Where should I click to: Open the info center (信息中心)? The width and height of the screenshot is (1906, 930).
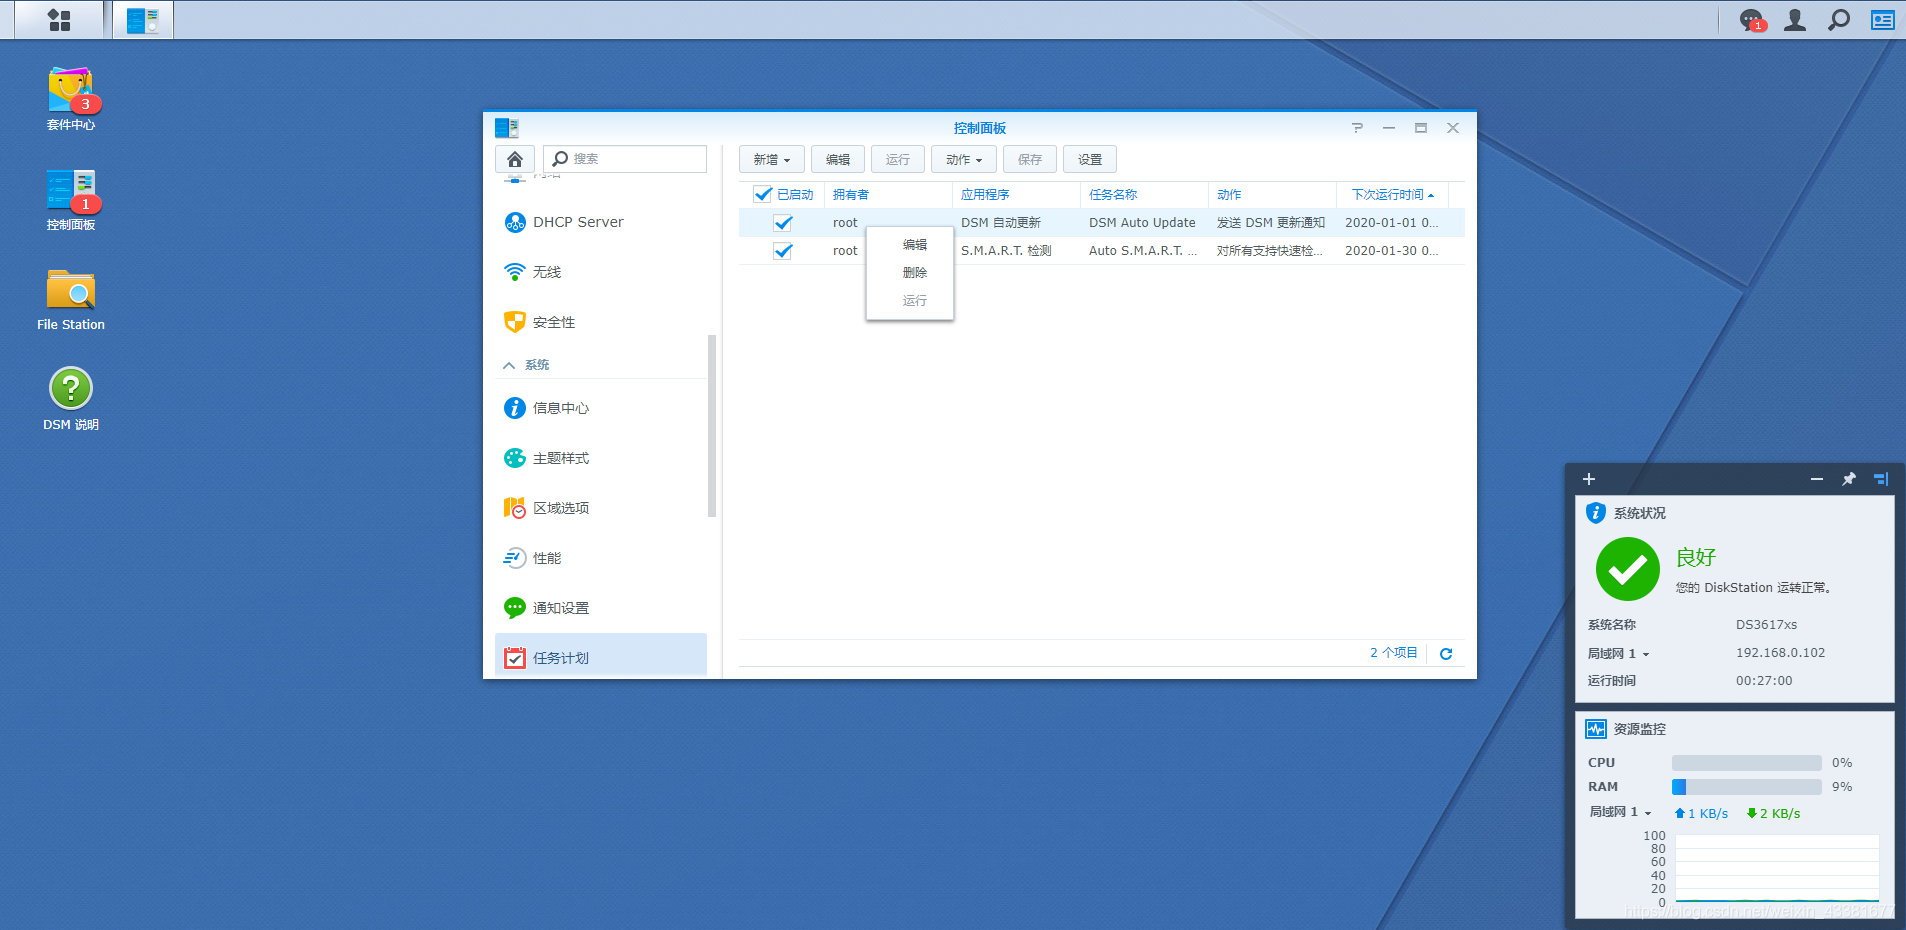pos(601,408)
